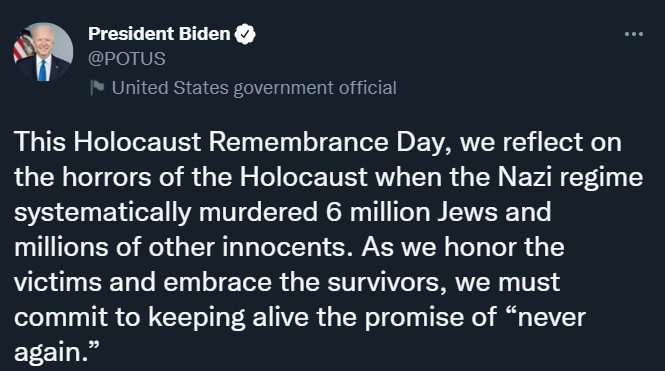Click the words "we must" in tweet

[507, 283]
